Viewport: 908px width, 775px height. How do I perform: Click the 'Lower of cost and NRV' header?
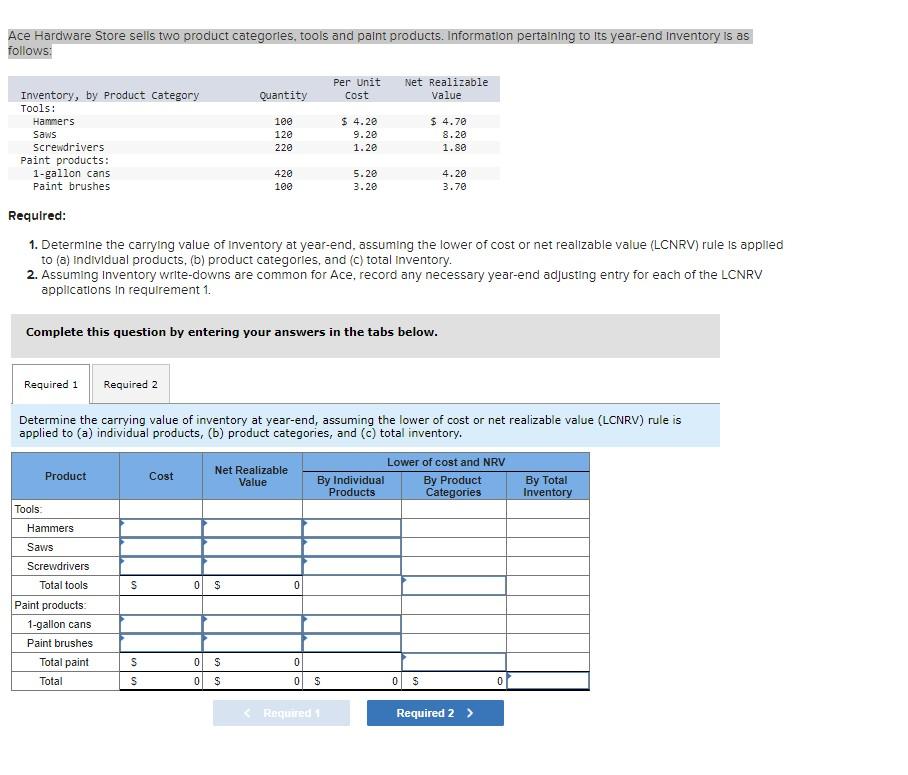446,462
